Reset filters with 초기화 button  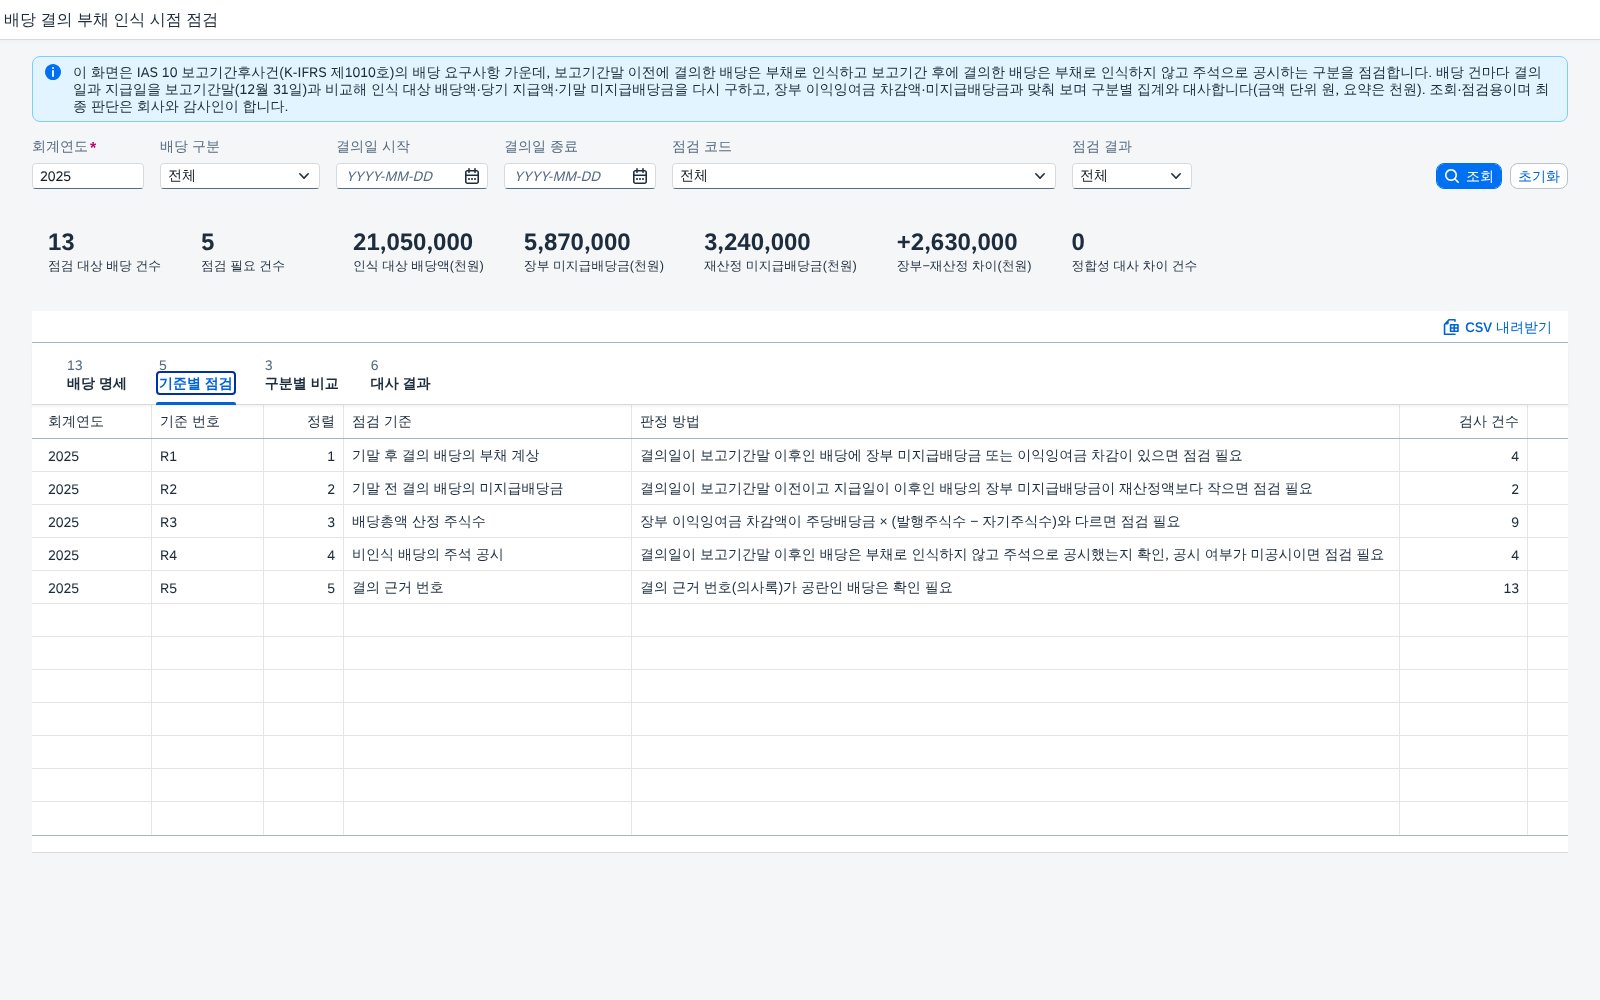click(x=1539, y=176)
